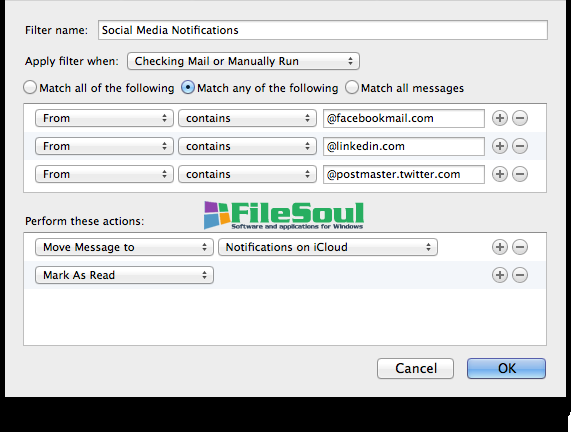Open the Move Message to action dropdown
The height and width of the screenshot is (432, 571).
[124, 247]
